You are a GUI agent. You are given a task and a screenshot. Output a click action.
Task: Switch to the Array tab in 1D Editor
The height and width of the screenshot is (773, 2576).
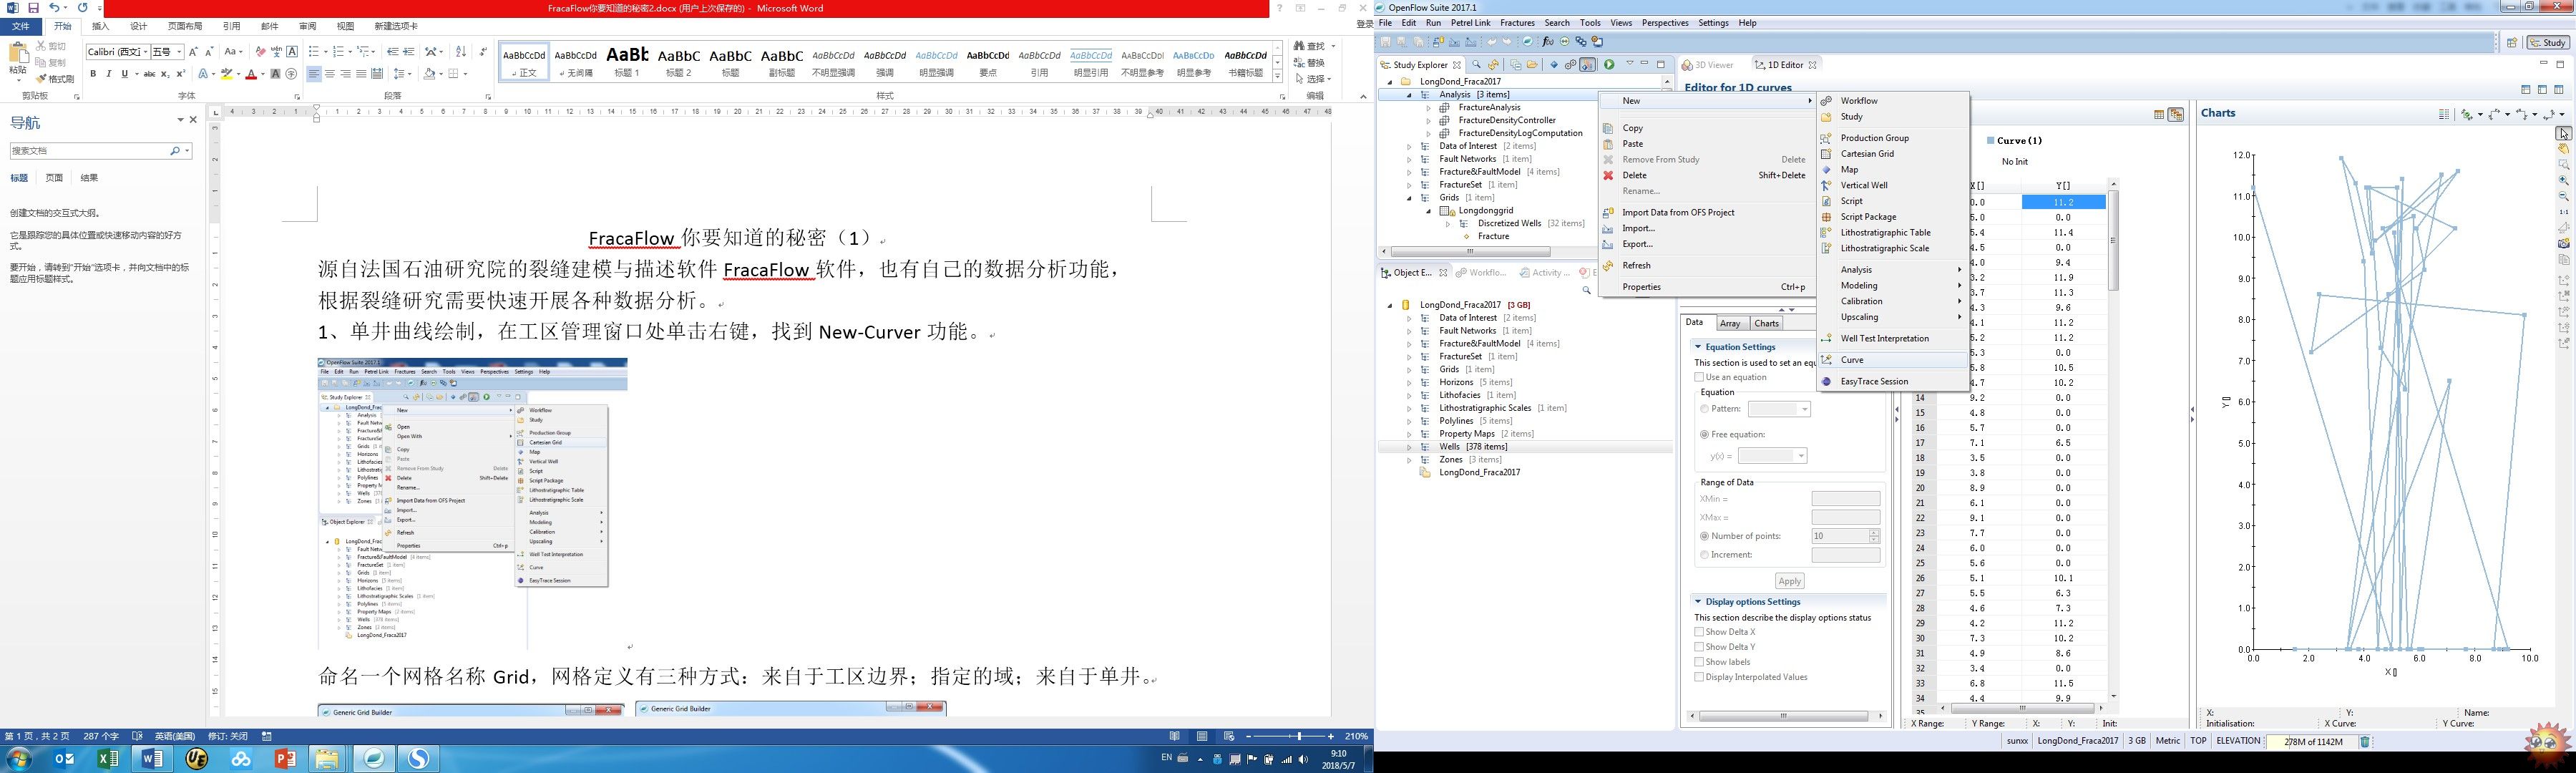1730,323
